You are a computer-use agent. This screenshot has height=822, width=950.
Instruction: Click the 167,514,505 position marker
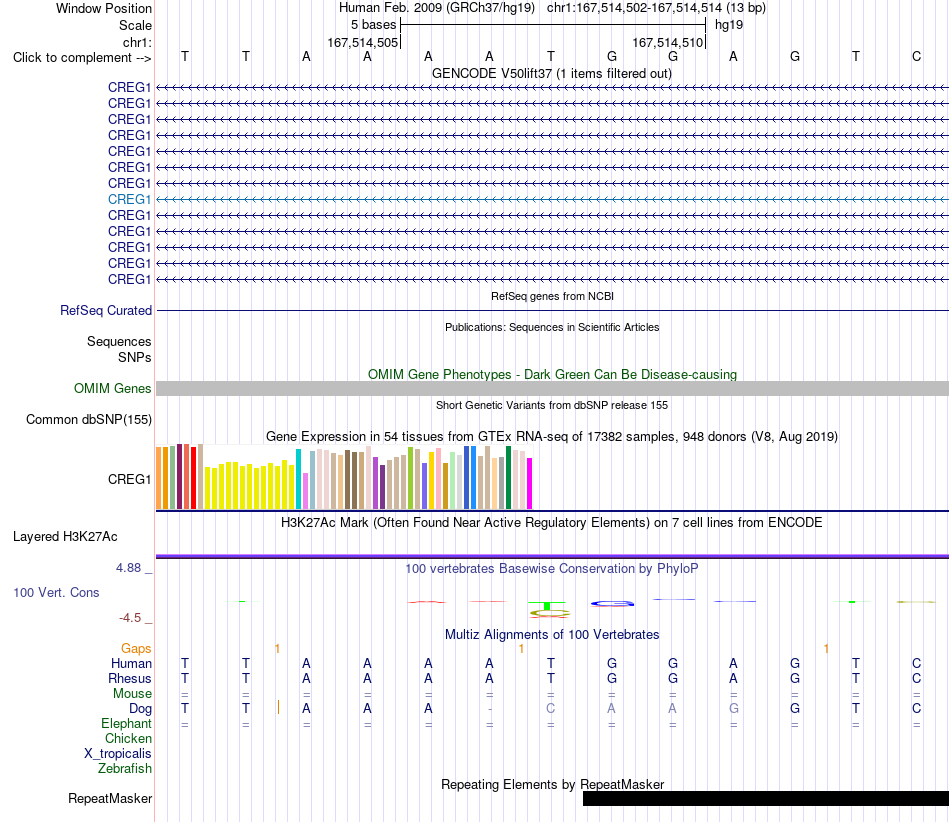362,42
